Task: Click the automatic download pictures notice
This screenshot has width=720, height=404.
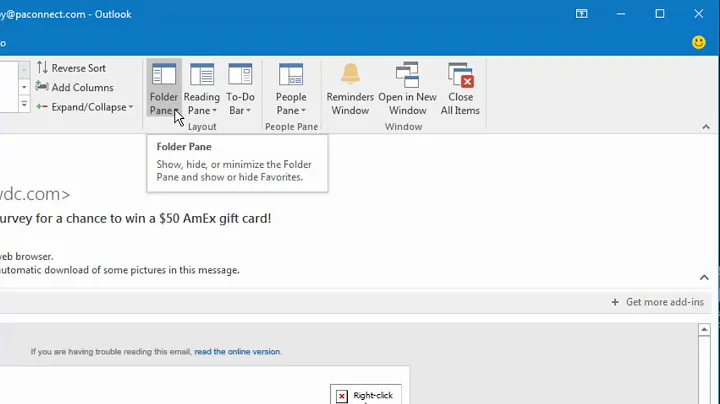Action: tap(120, 270)
